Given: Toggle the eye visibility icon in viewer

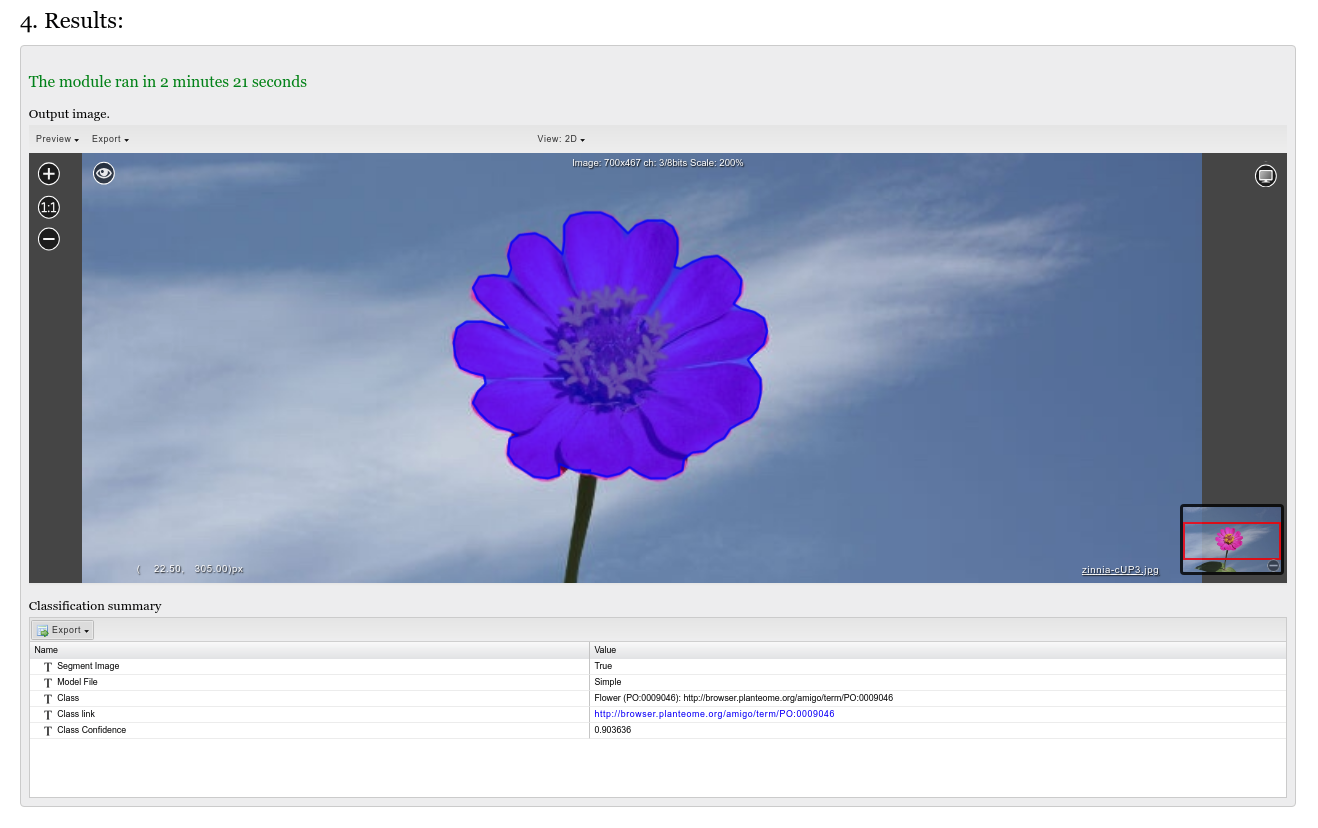Looking at the screenshot, I should (x=104, y=173).
